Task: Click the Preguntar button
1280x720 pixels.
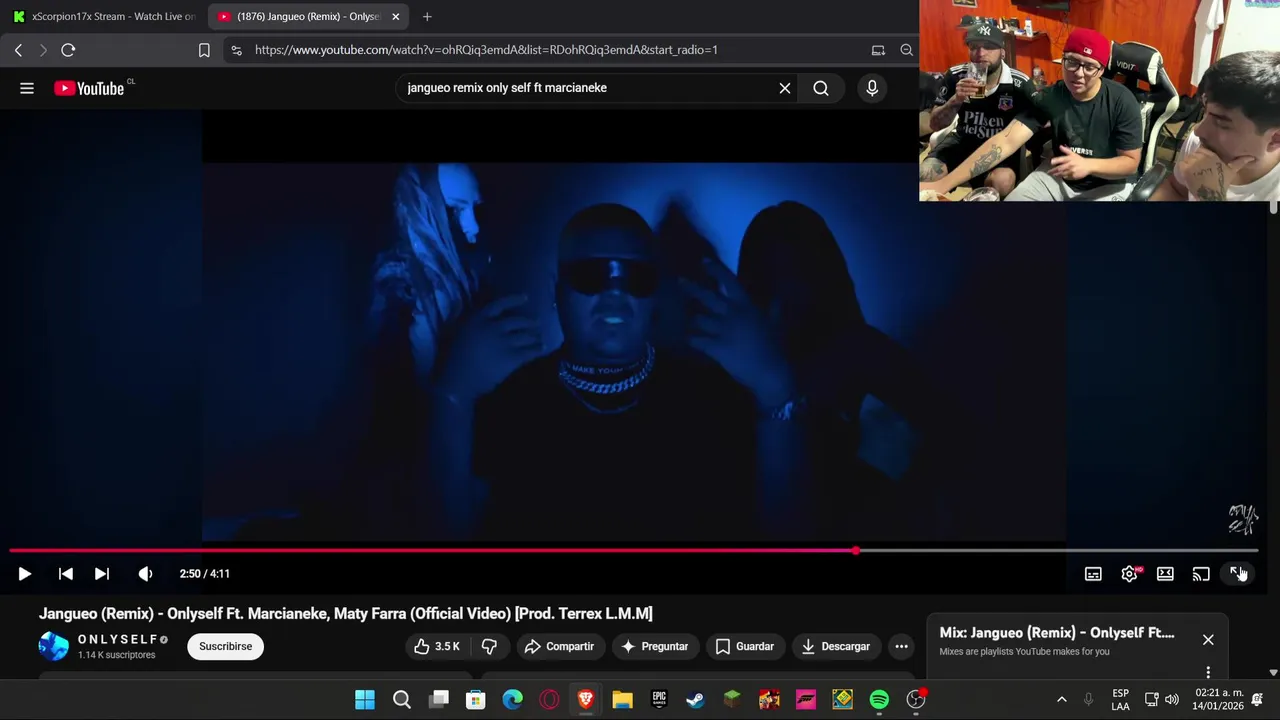Action: click(654, 646)
